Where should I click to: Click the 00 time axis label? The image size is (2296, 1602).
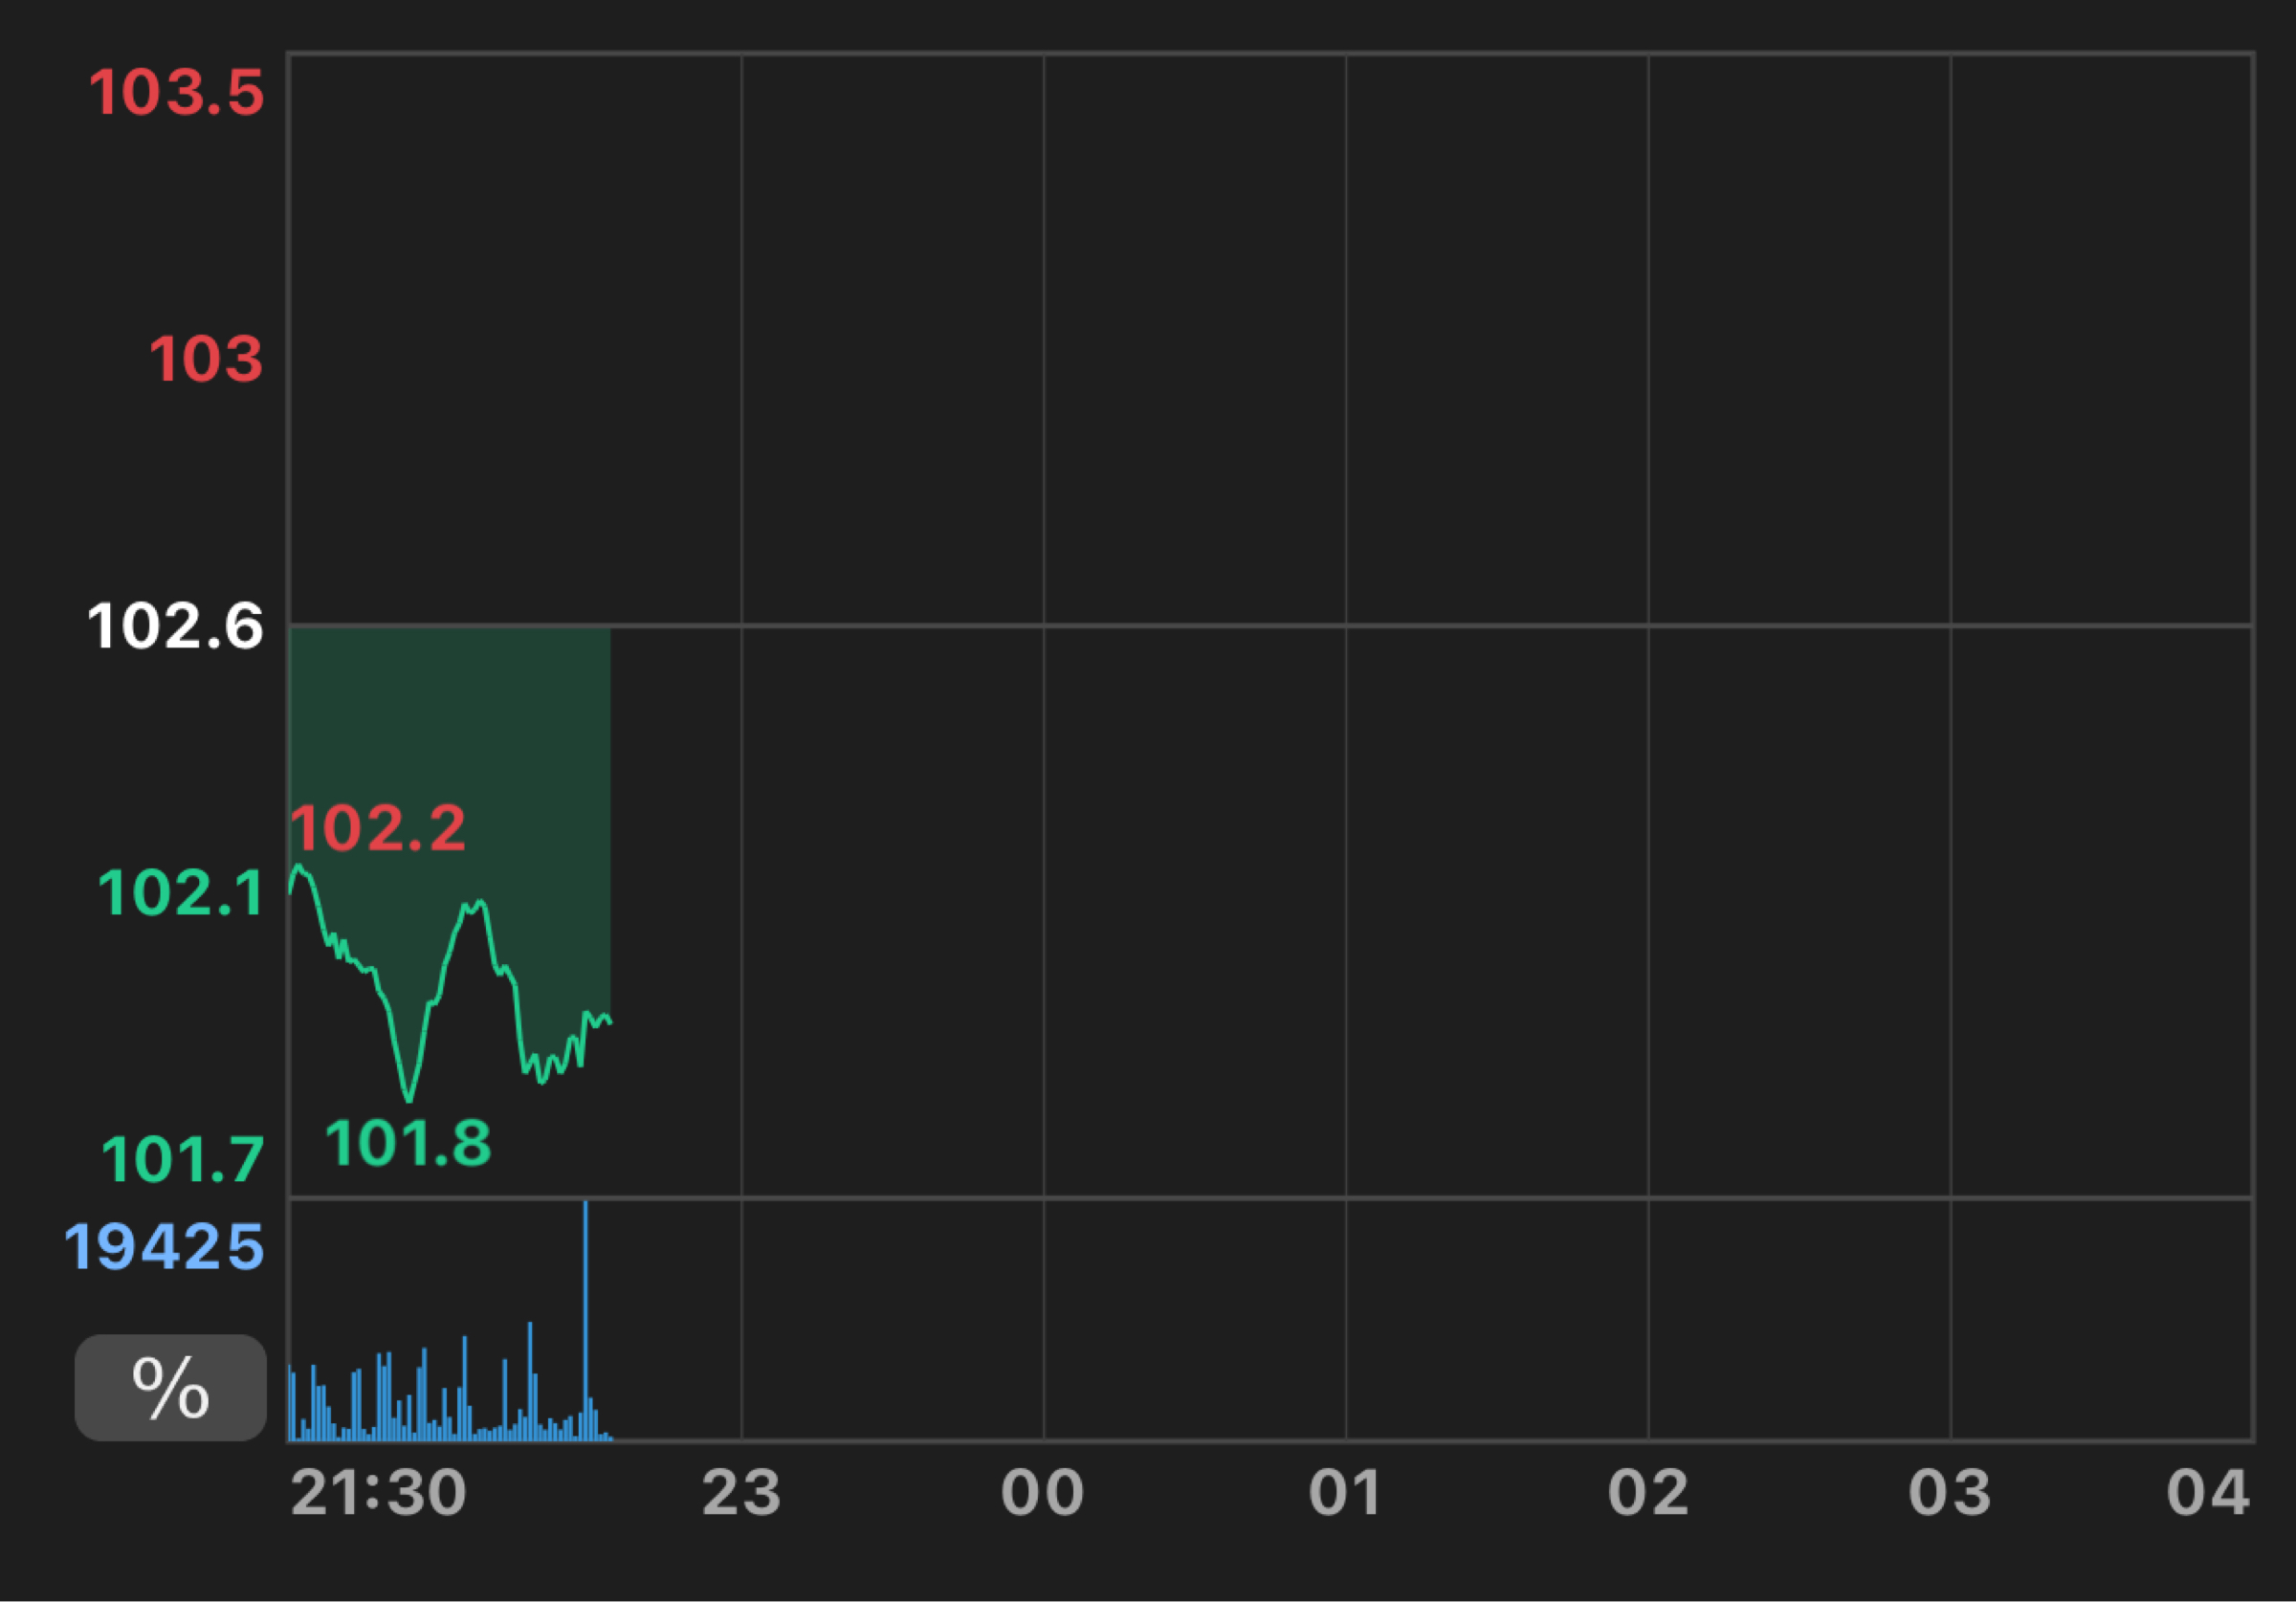pos(1043,1494)
